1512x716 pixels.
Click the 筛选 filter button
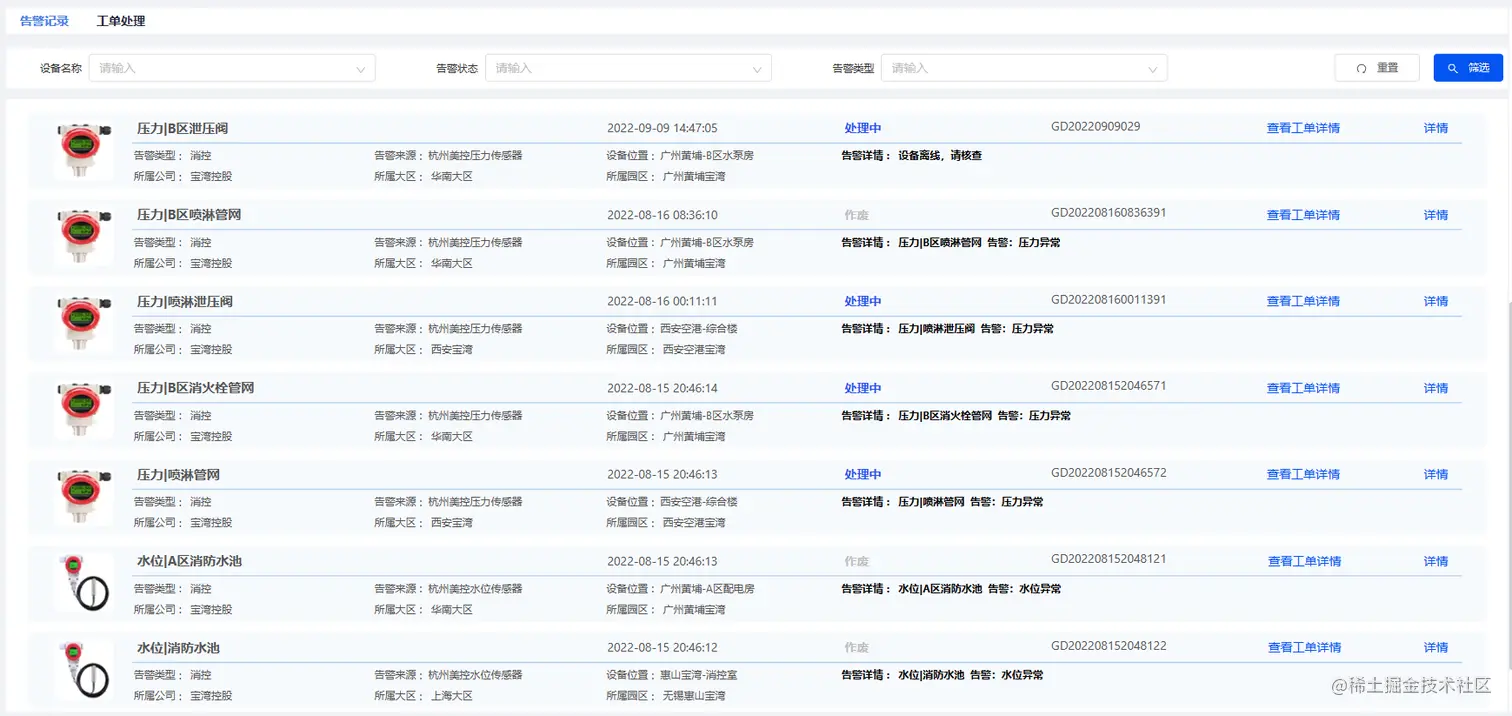point(1468,68)
